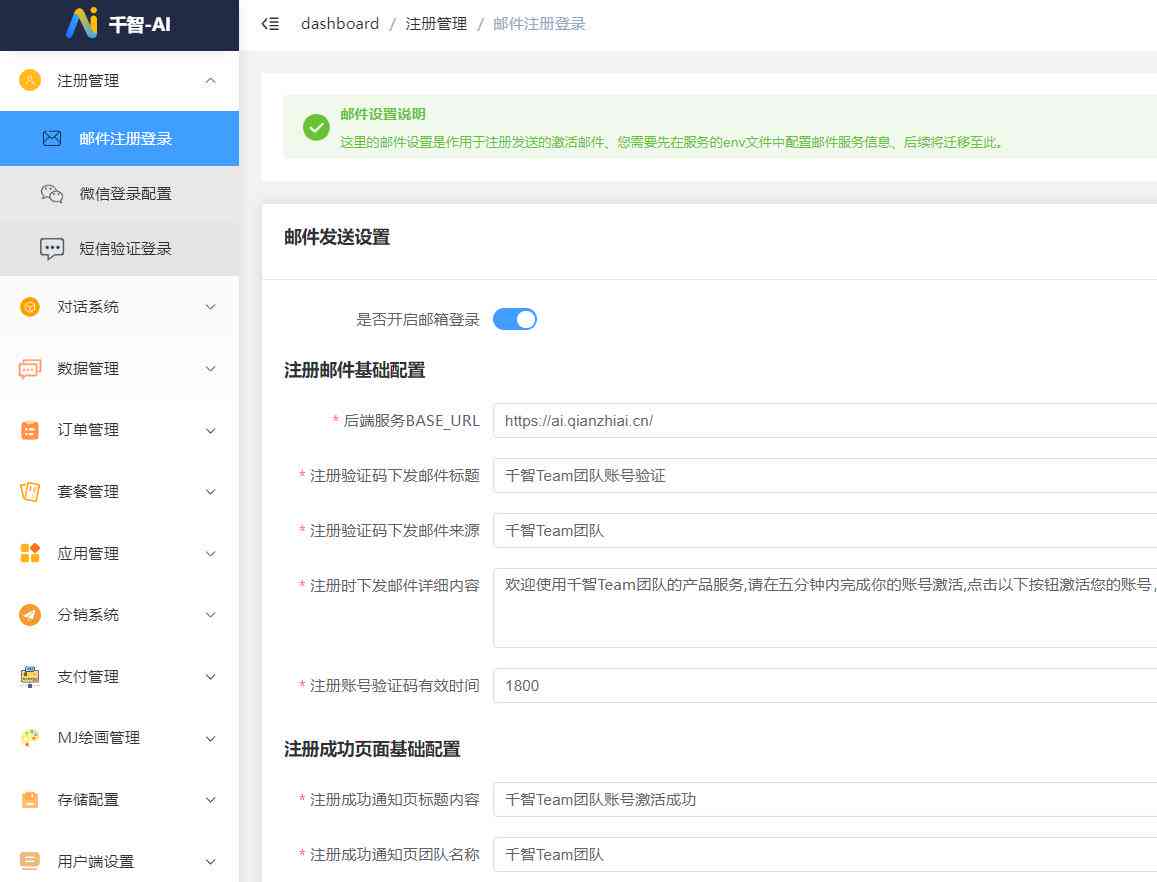Image resolution: width=1157 pixels, height=882 pixels.
Task: Click the 邮件设置说明 heading
Action: point(382,114)
